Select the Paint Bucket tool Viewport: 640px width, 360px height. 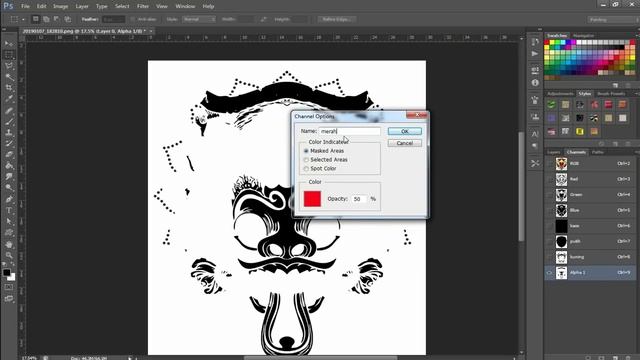pos(9,165)
